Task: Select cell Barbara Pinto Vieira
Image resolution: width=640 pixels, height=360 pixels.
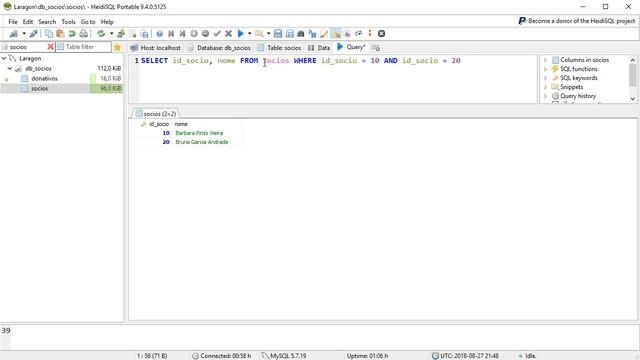Action: coord(199,133)
